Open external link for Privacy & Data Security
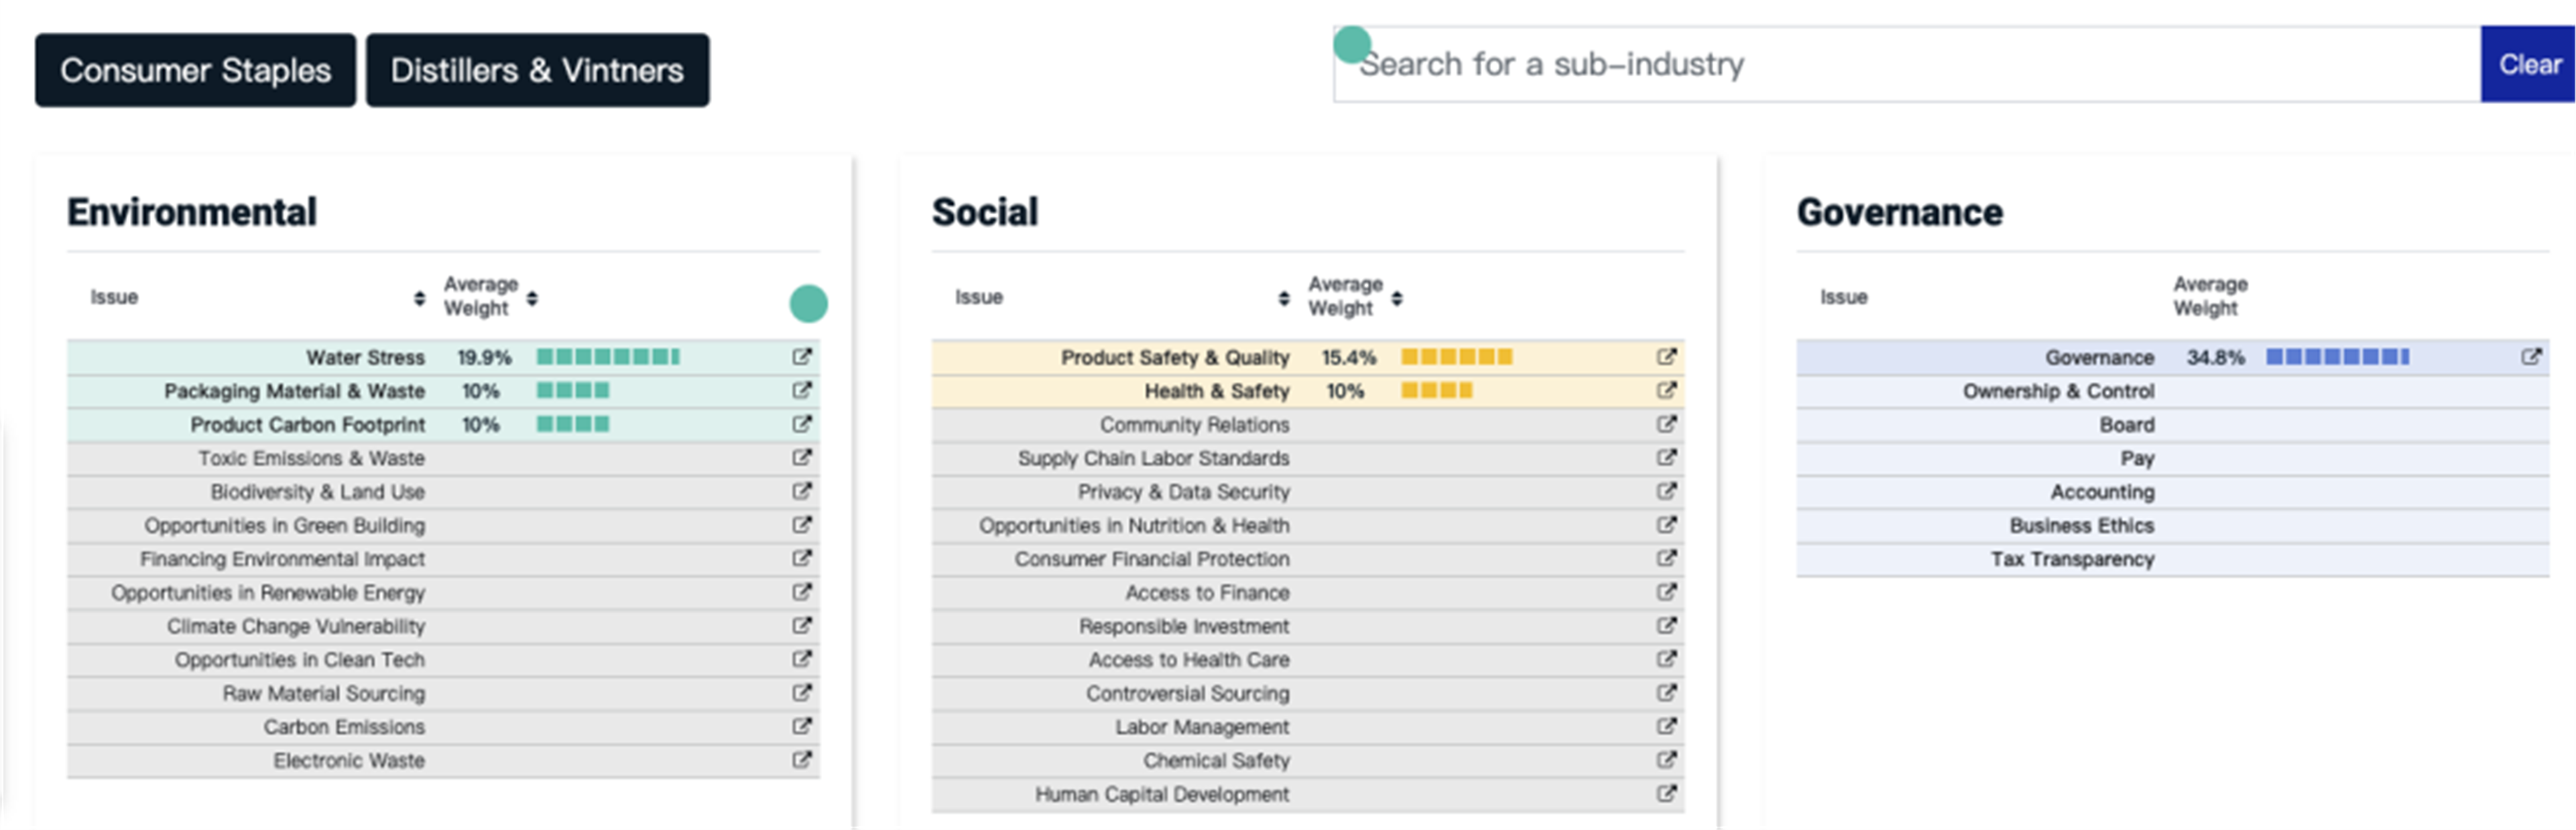 [1666, 492]
